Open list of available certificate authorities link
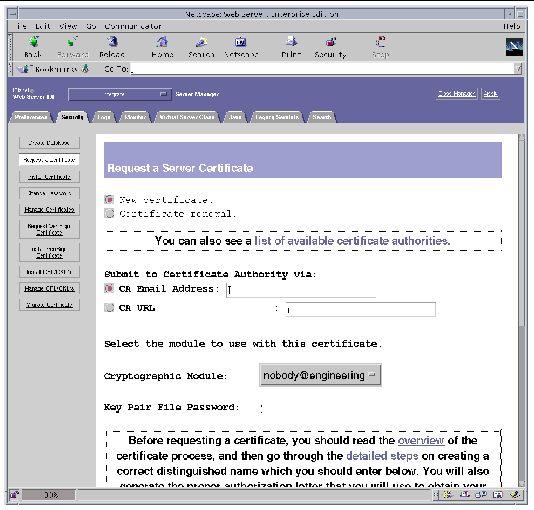534x510 pixels. tap(352, 241)
